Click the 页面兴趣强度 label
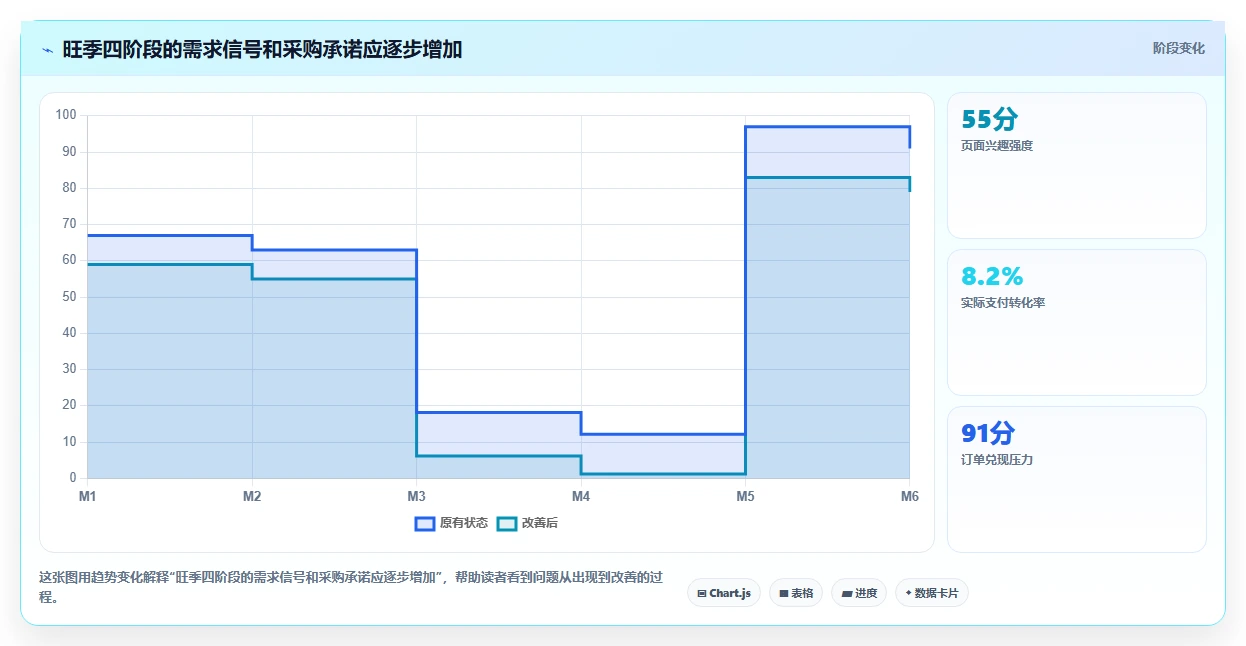This screenshot has height=646, width=1246. click(x=997, y=146)
